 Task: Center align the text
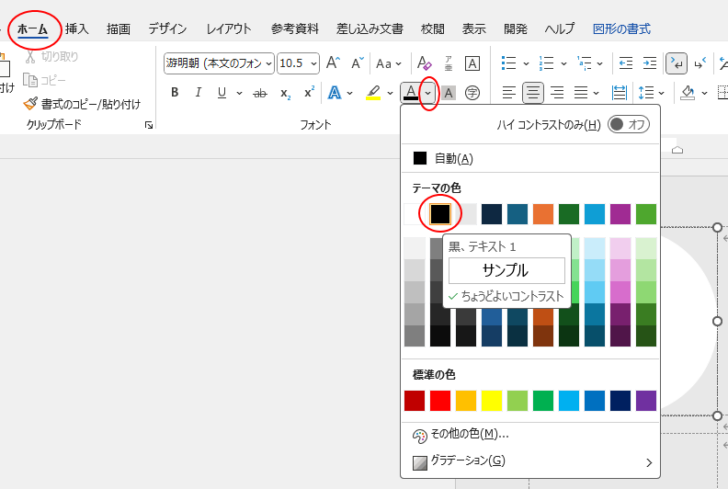click(533, 93)
